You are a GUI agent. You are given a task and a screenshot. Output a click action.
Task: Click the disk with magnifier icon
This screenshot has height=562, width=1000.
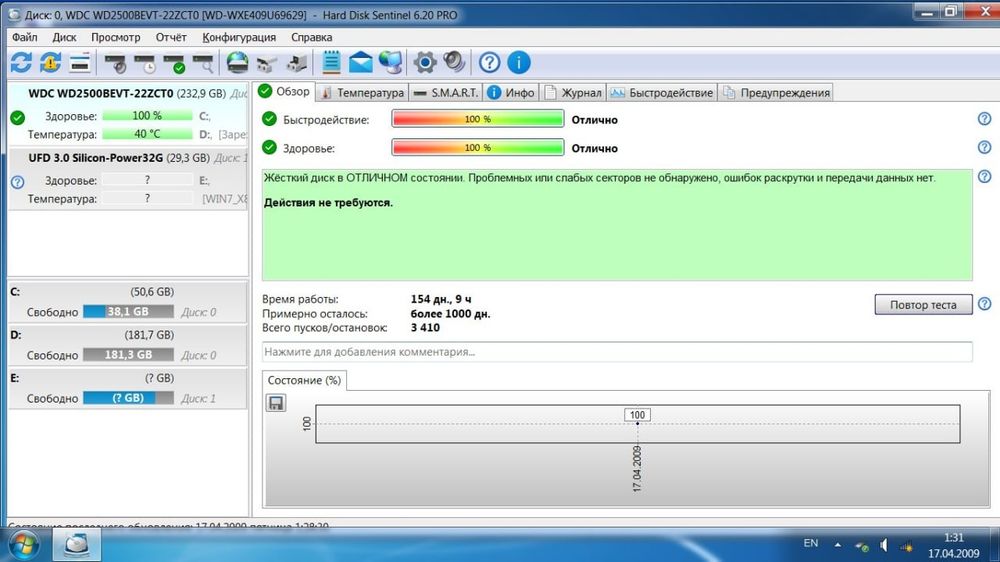pos(203,63)
